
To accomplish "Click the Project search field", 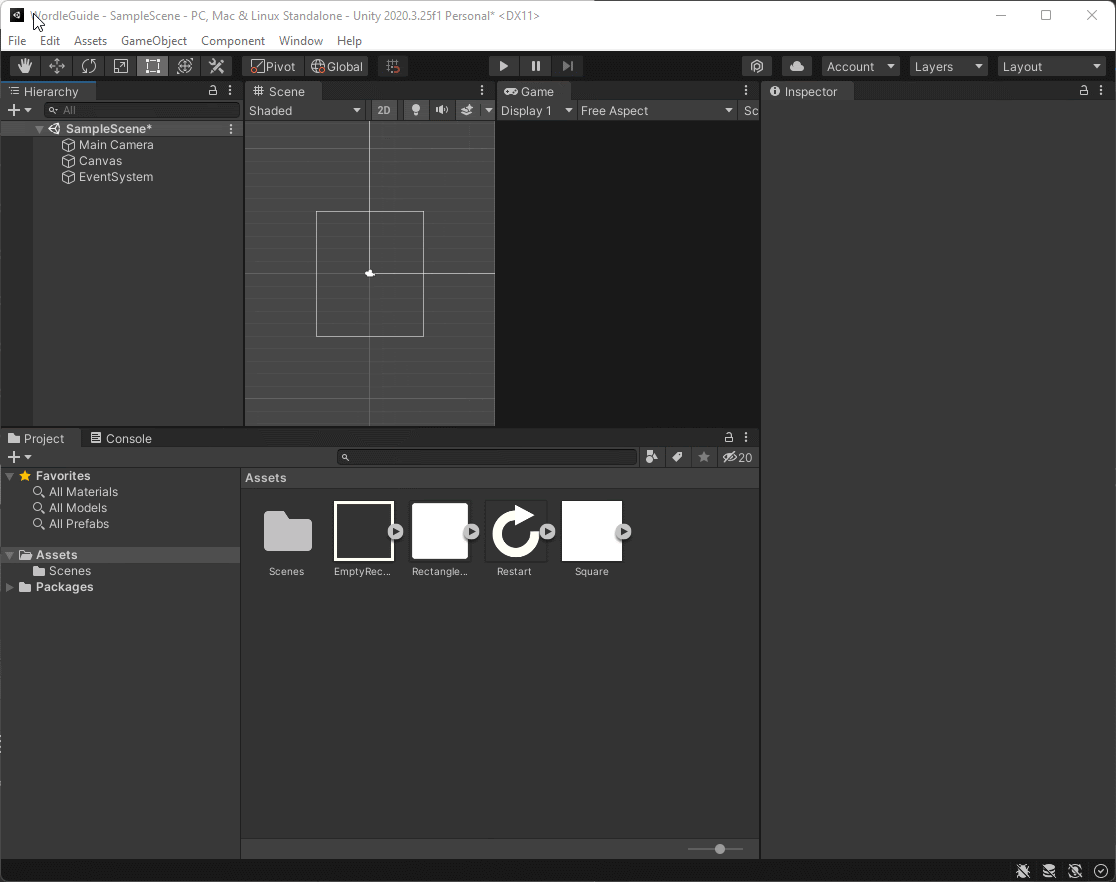I will pos(488,457).
